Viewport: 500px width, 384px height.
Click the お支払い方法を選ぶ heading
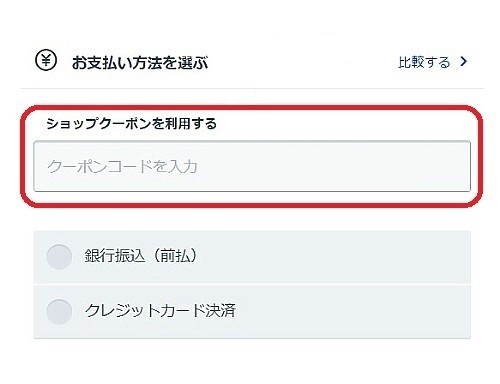[x=140, y=63]
